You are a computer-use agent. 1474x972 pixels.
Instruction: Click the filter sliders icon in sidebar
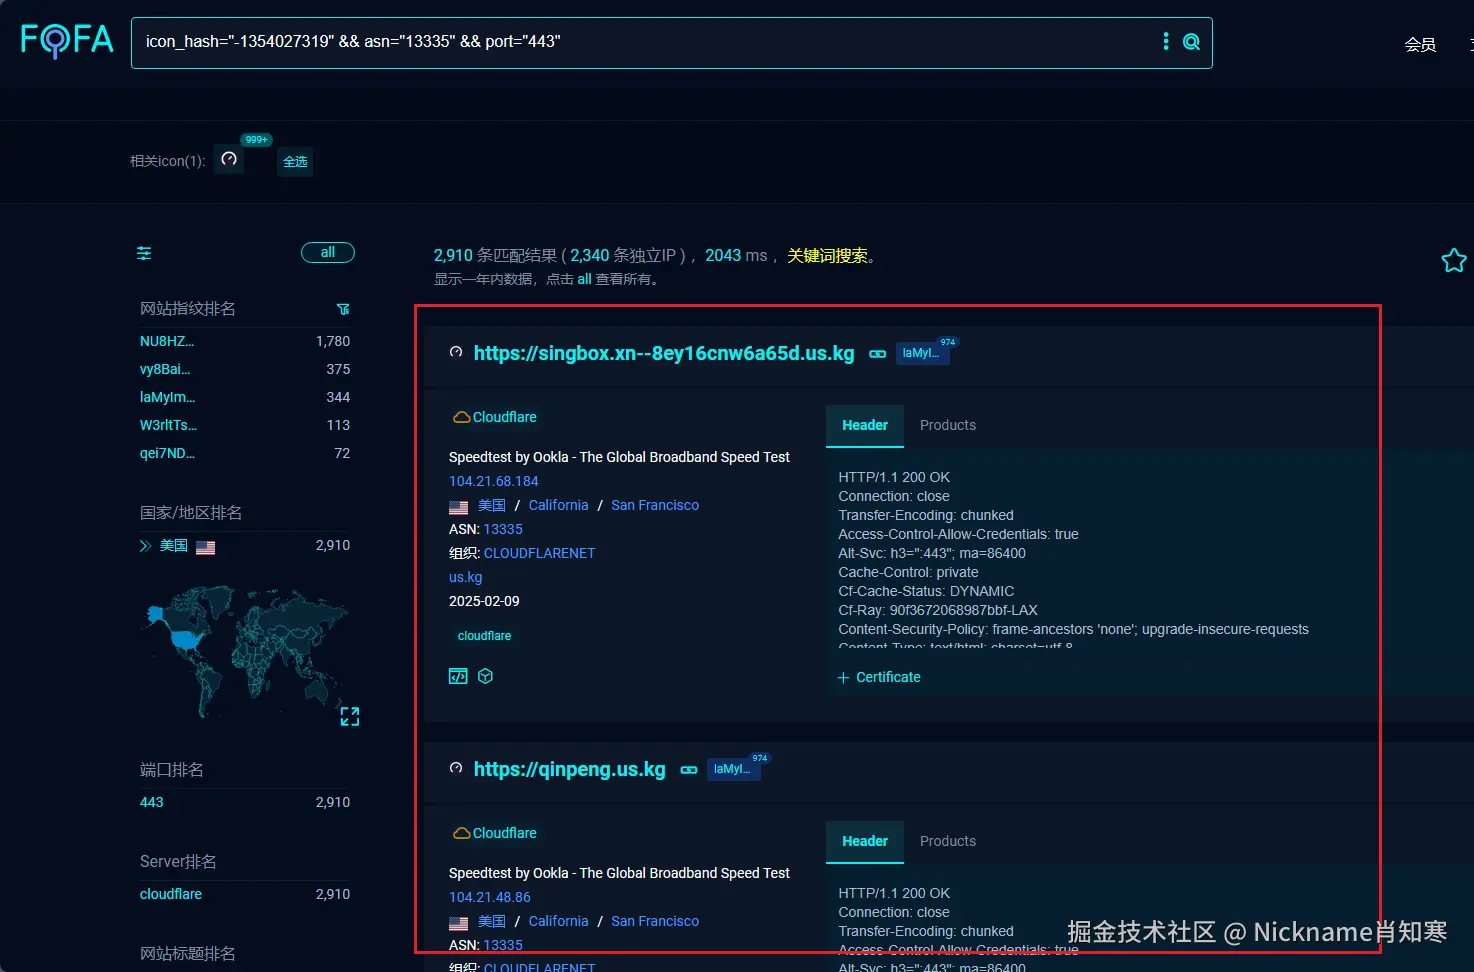pyautogui.click(x=144, y=253)
